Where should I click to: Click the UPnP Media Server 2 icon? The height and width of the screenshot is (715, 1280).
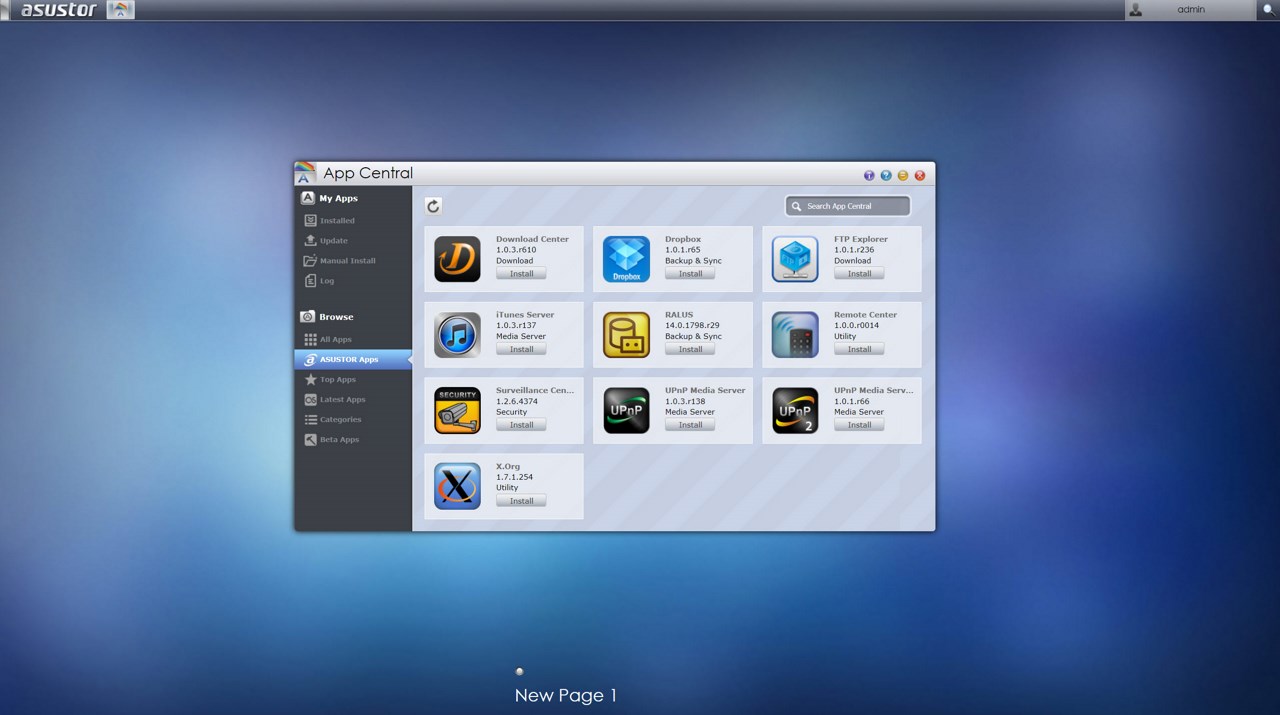pyautogui.click(x=795, y=411)
